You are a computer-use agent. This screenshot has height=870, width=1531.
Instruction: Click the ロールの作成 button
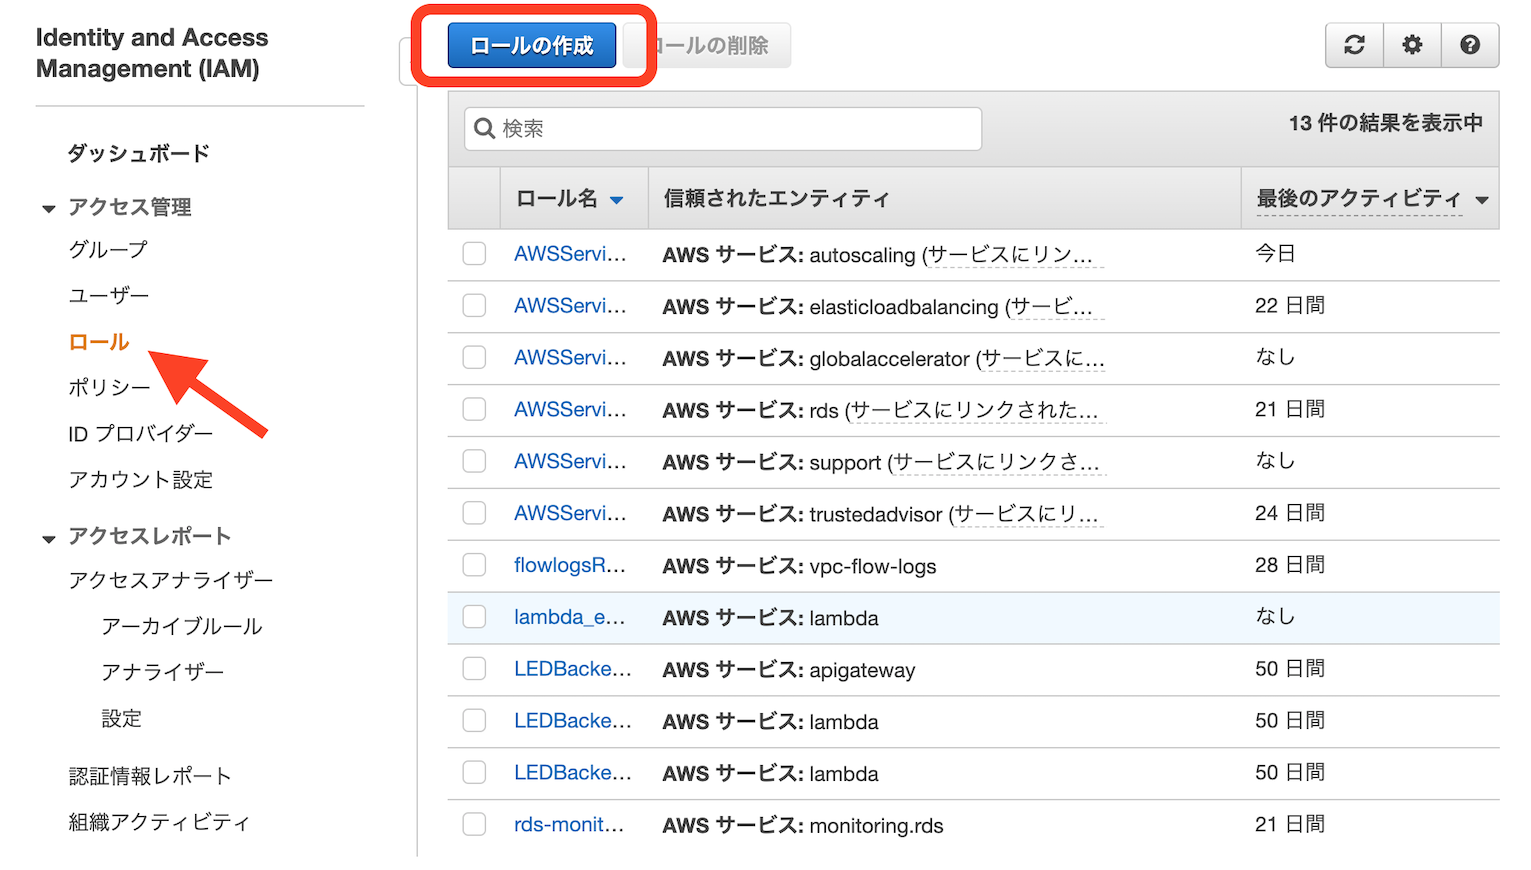pos(531,45)
